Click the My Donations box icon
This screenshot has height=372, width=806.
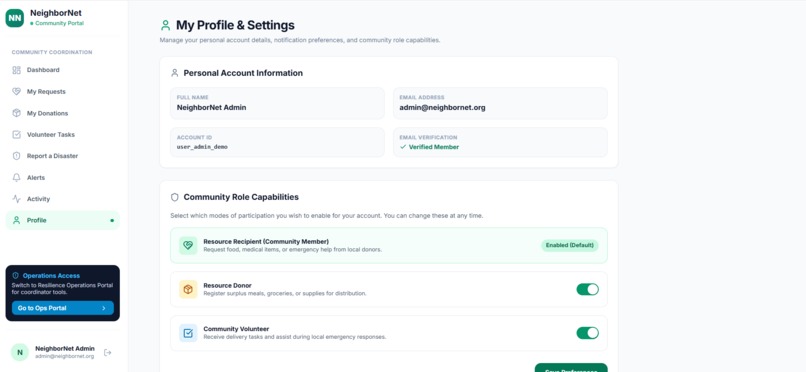(x=16, y=113)
